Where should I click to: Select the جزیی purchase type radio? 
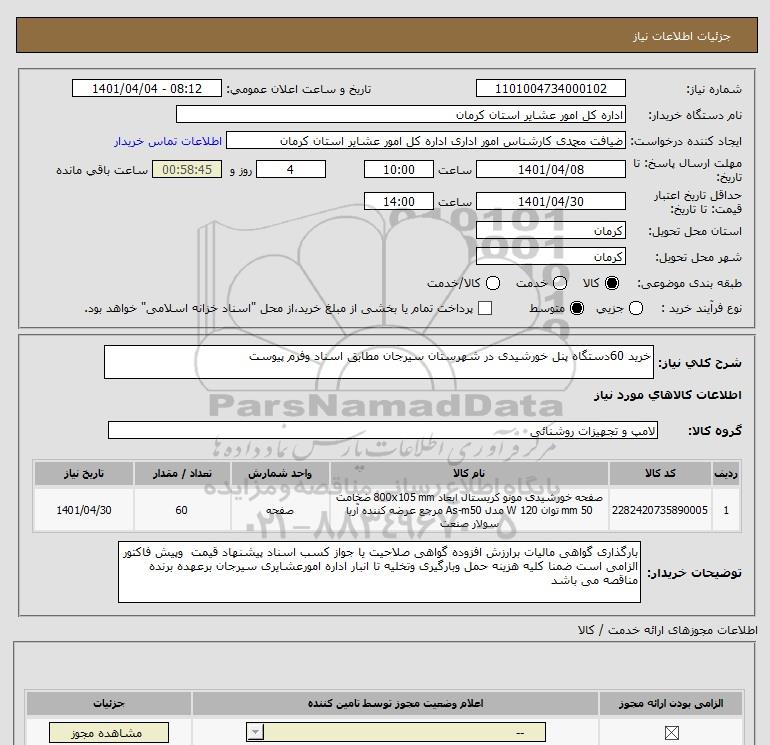636,308
